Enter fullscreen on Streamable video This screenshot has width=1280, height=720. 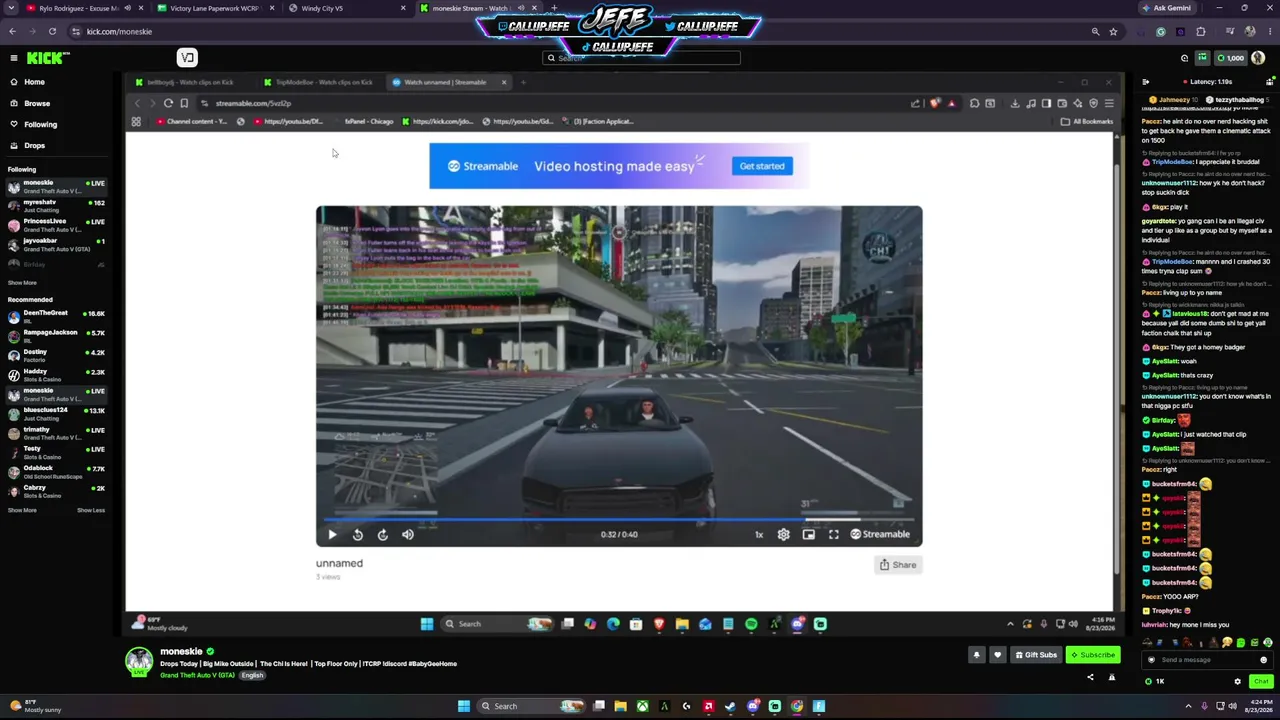click(x=833, y=535)
